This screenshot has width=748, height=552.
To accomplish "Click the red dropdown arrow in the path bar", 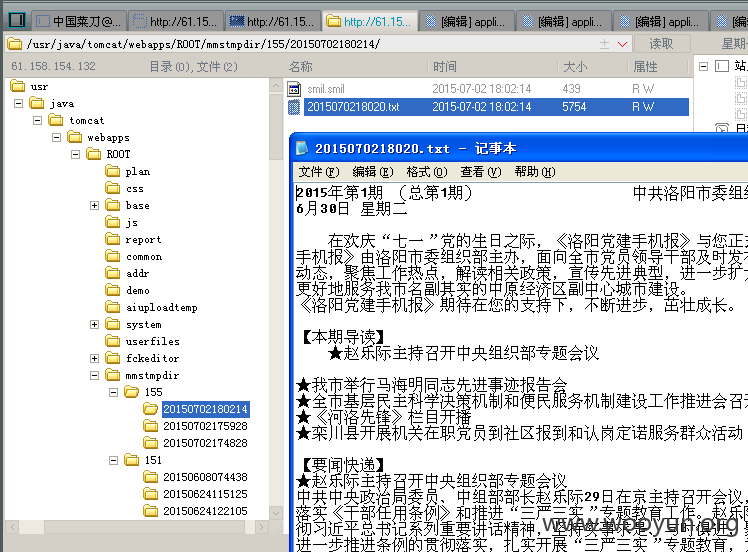I will (622, 44).
